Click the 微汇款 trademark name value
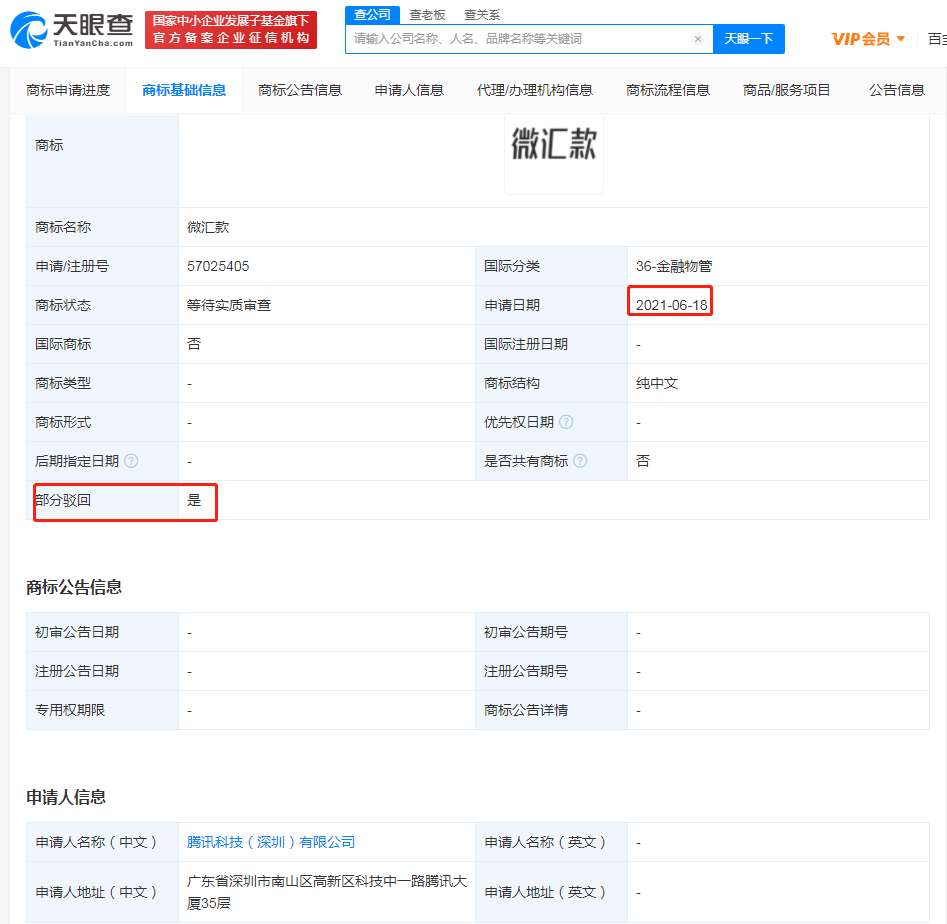Viewport: 947px width, 924px height. click(208, 228)
